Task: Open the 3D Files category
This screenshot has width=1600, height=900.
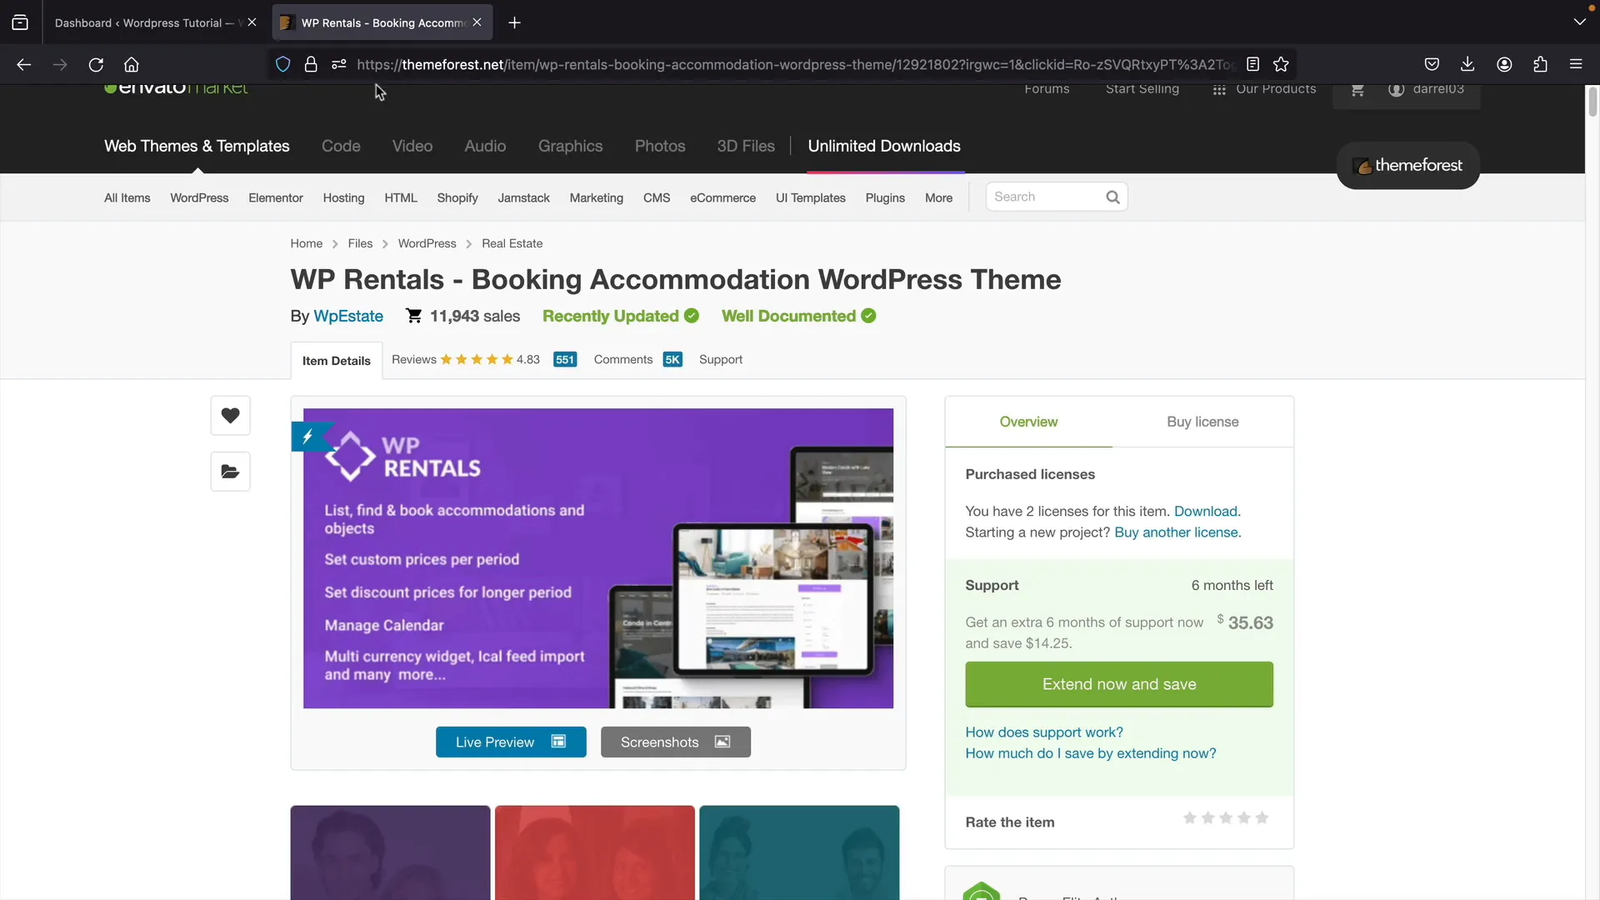Action: 746,146
